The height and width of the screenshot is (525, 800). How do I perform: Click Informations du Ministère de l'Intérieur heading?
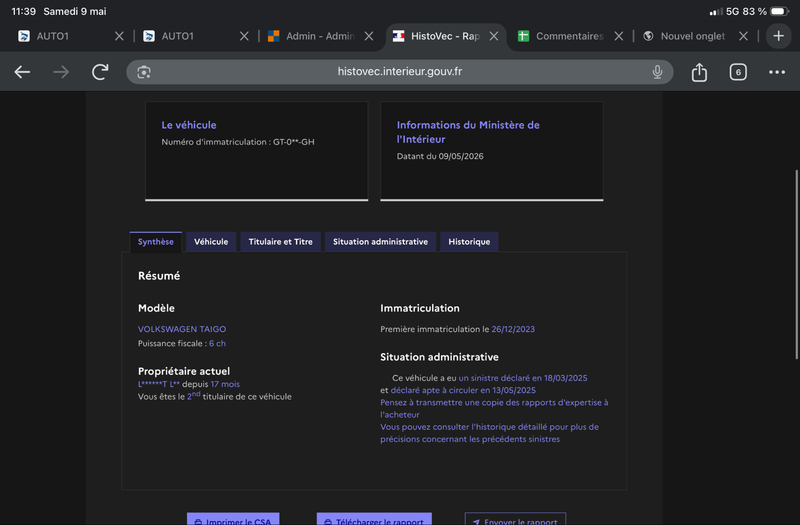click(468, 132)
